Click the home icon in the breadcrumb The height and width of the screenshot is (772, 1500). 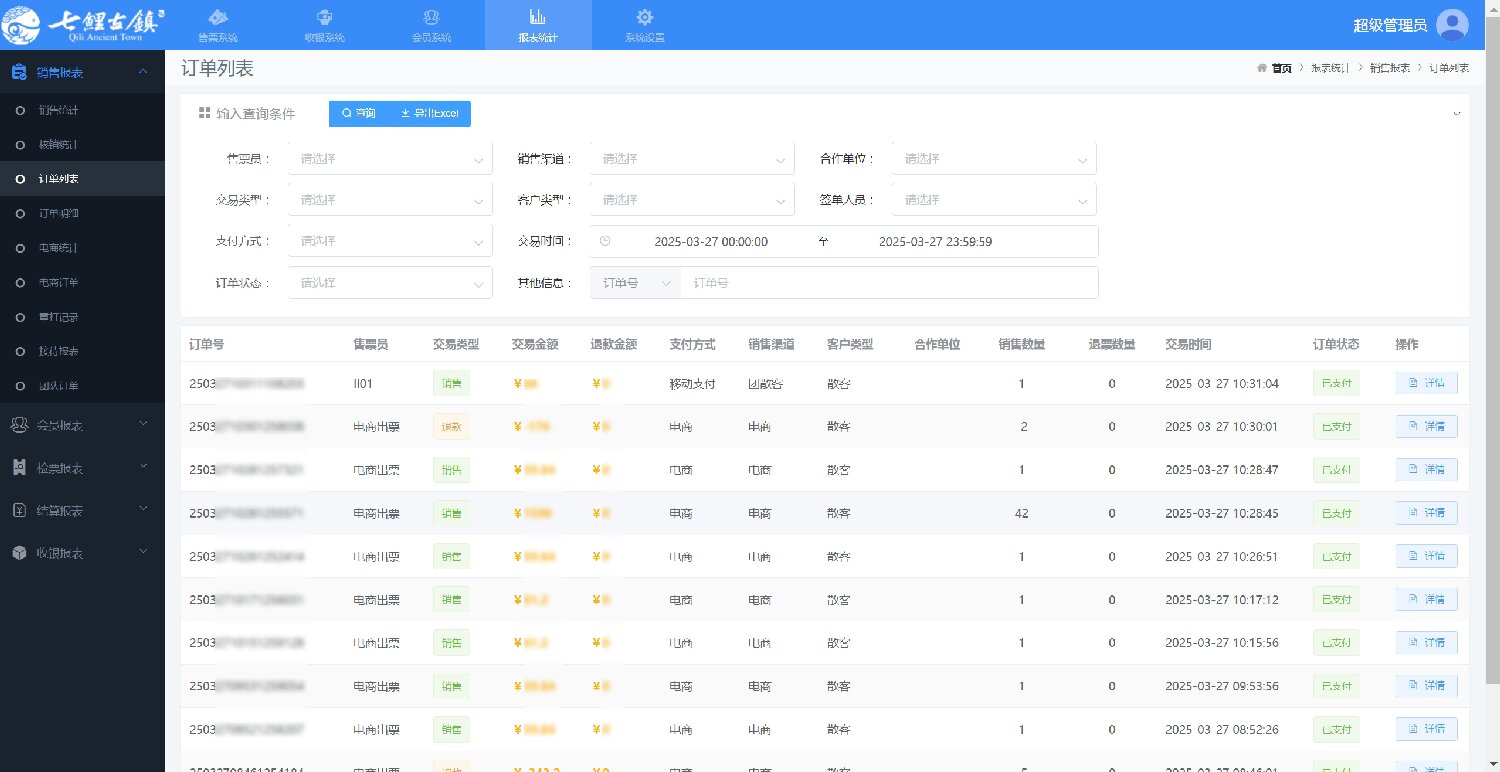(1262, 68)
